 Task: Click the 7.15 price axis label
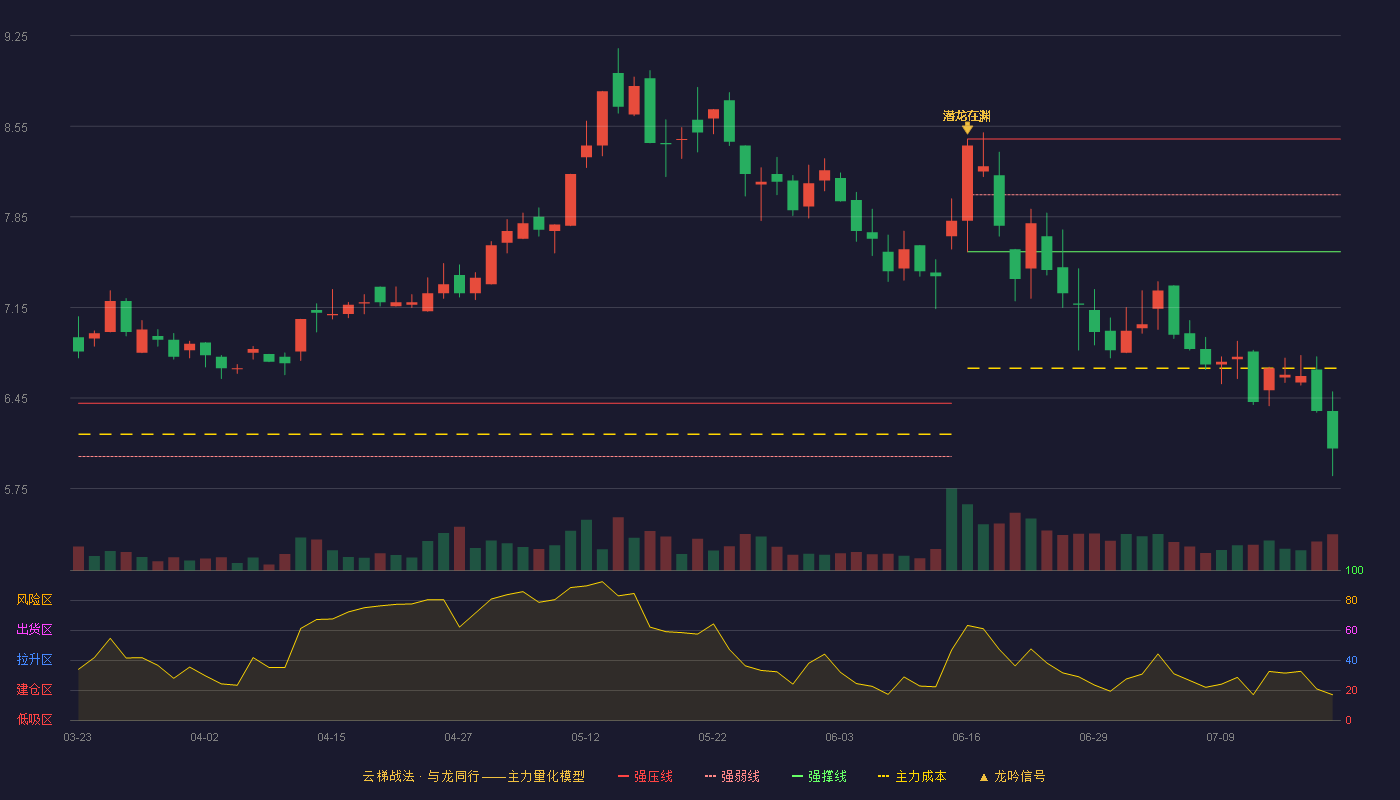point(16,308)
